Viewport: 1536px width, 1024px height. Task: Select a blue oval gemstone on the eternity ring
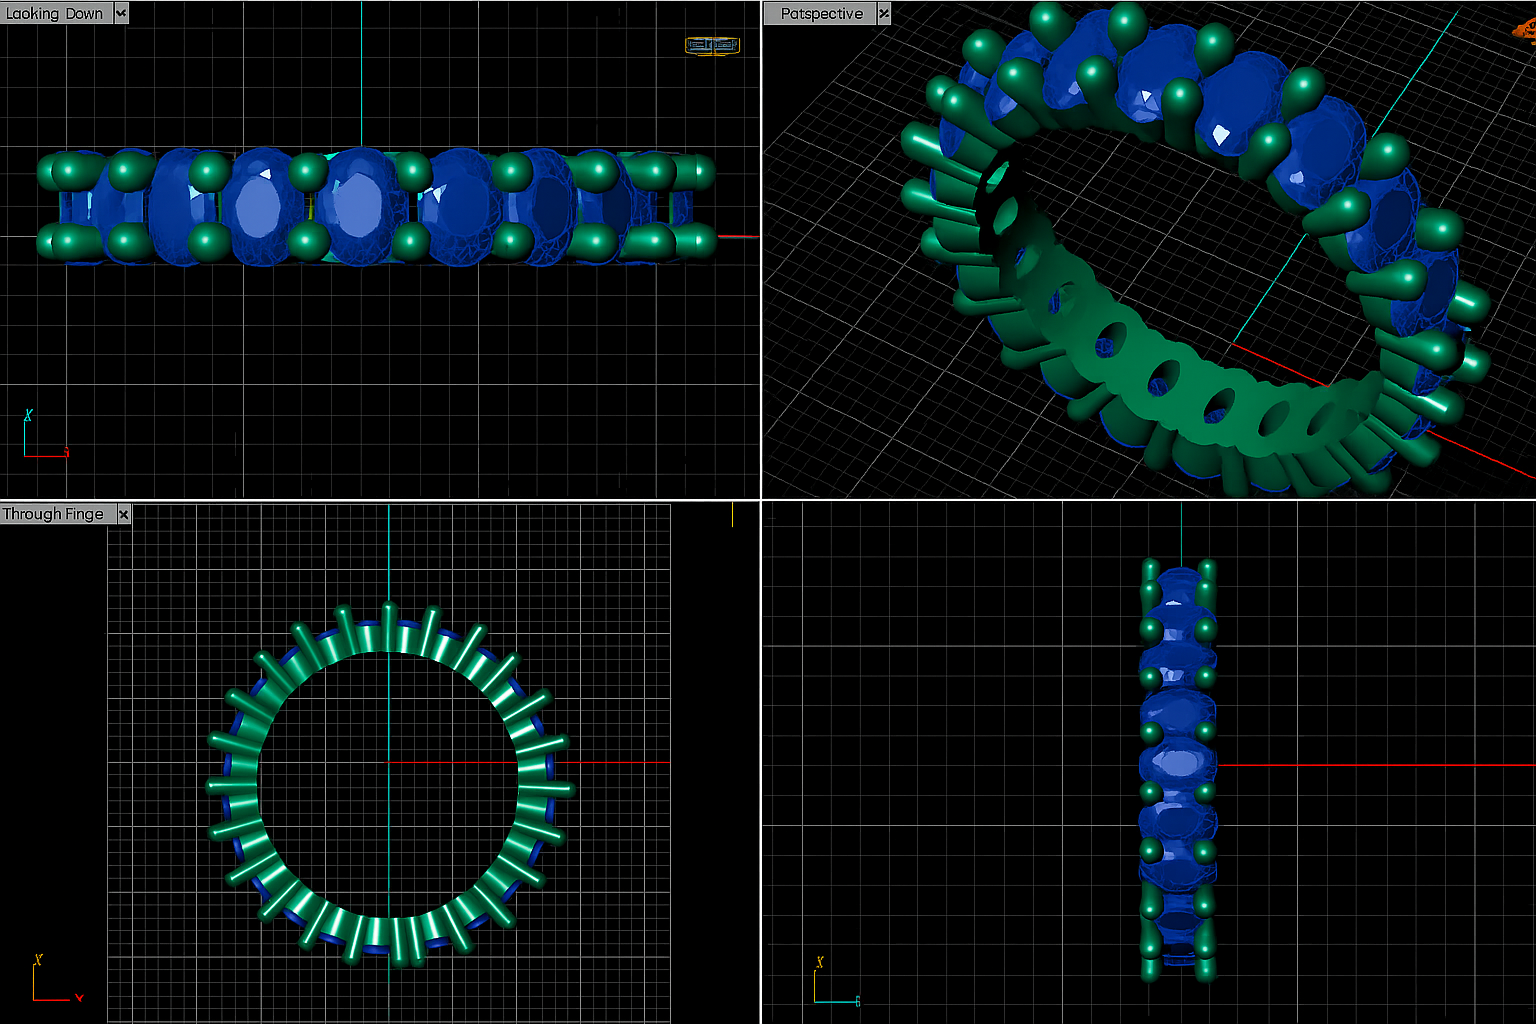pyautogui.click(x=360, y=205)
